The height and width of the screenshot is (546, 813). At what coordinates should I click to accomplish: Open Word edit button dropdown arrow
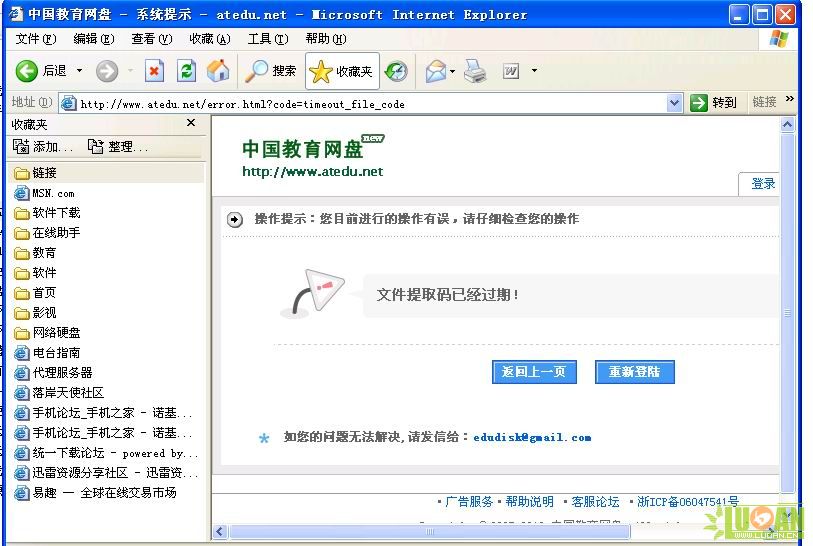534,71
